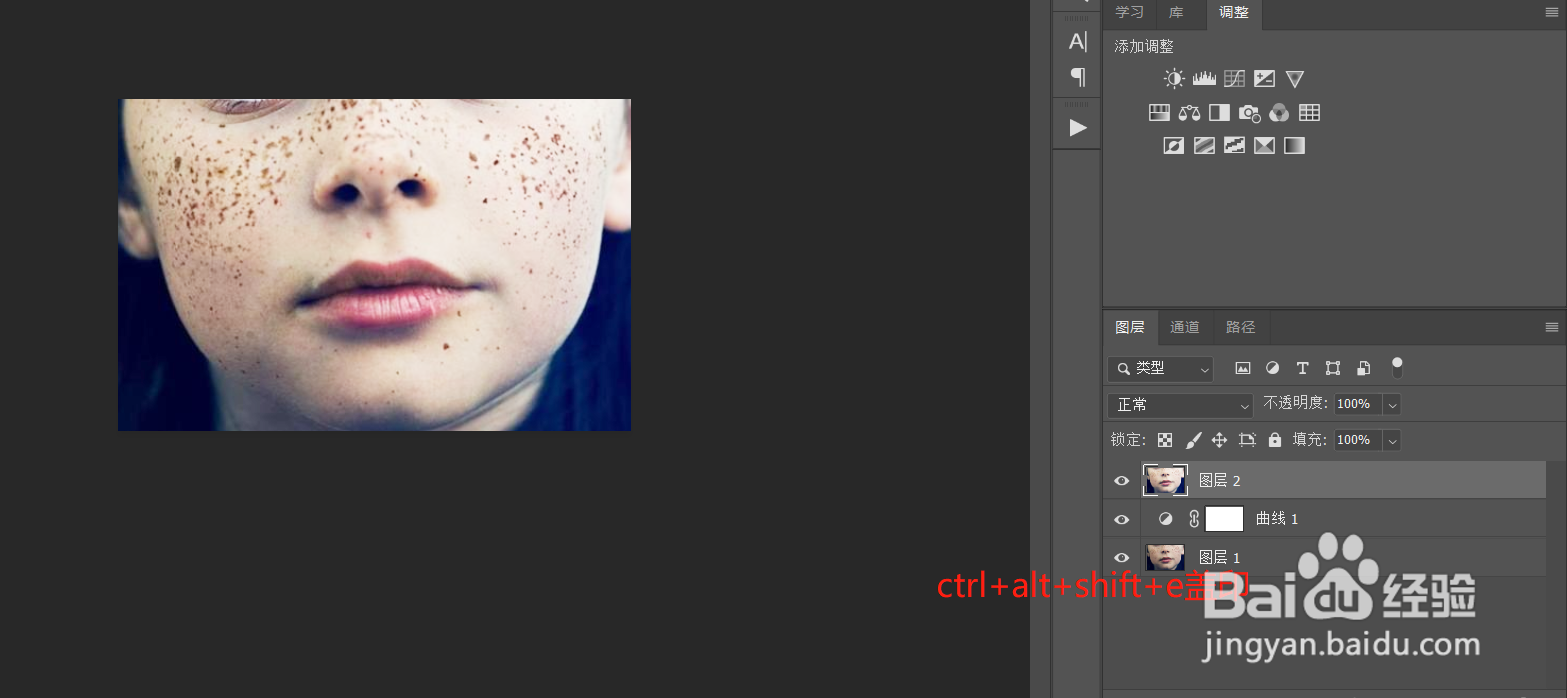The image size is (1567, 698).
Task: Open the 正常 blend mode dropdown
Action: (1180, 405)
